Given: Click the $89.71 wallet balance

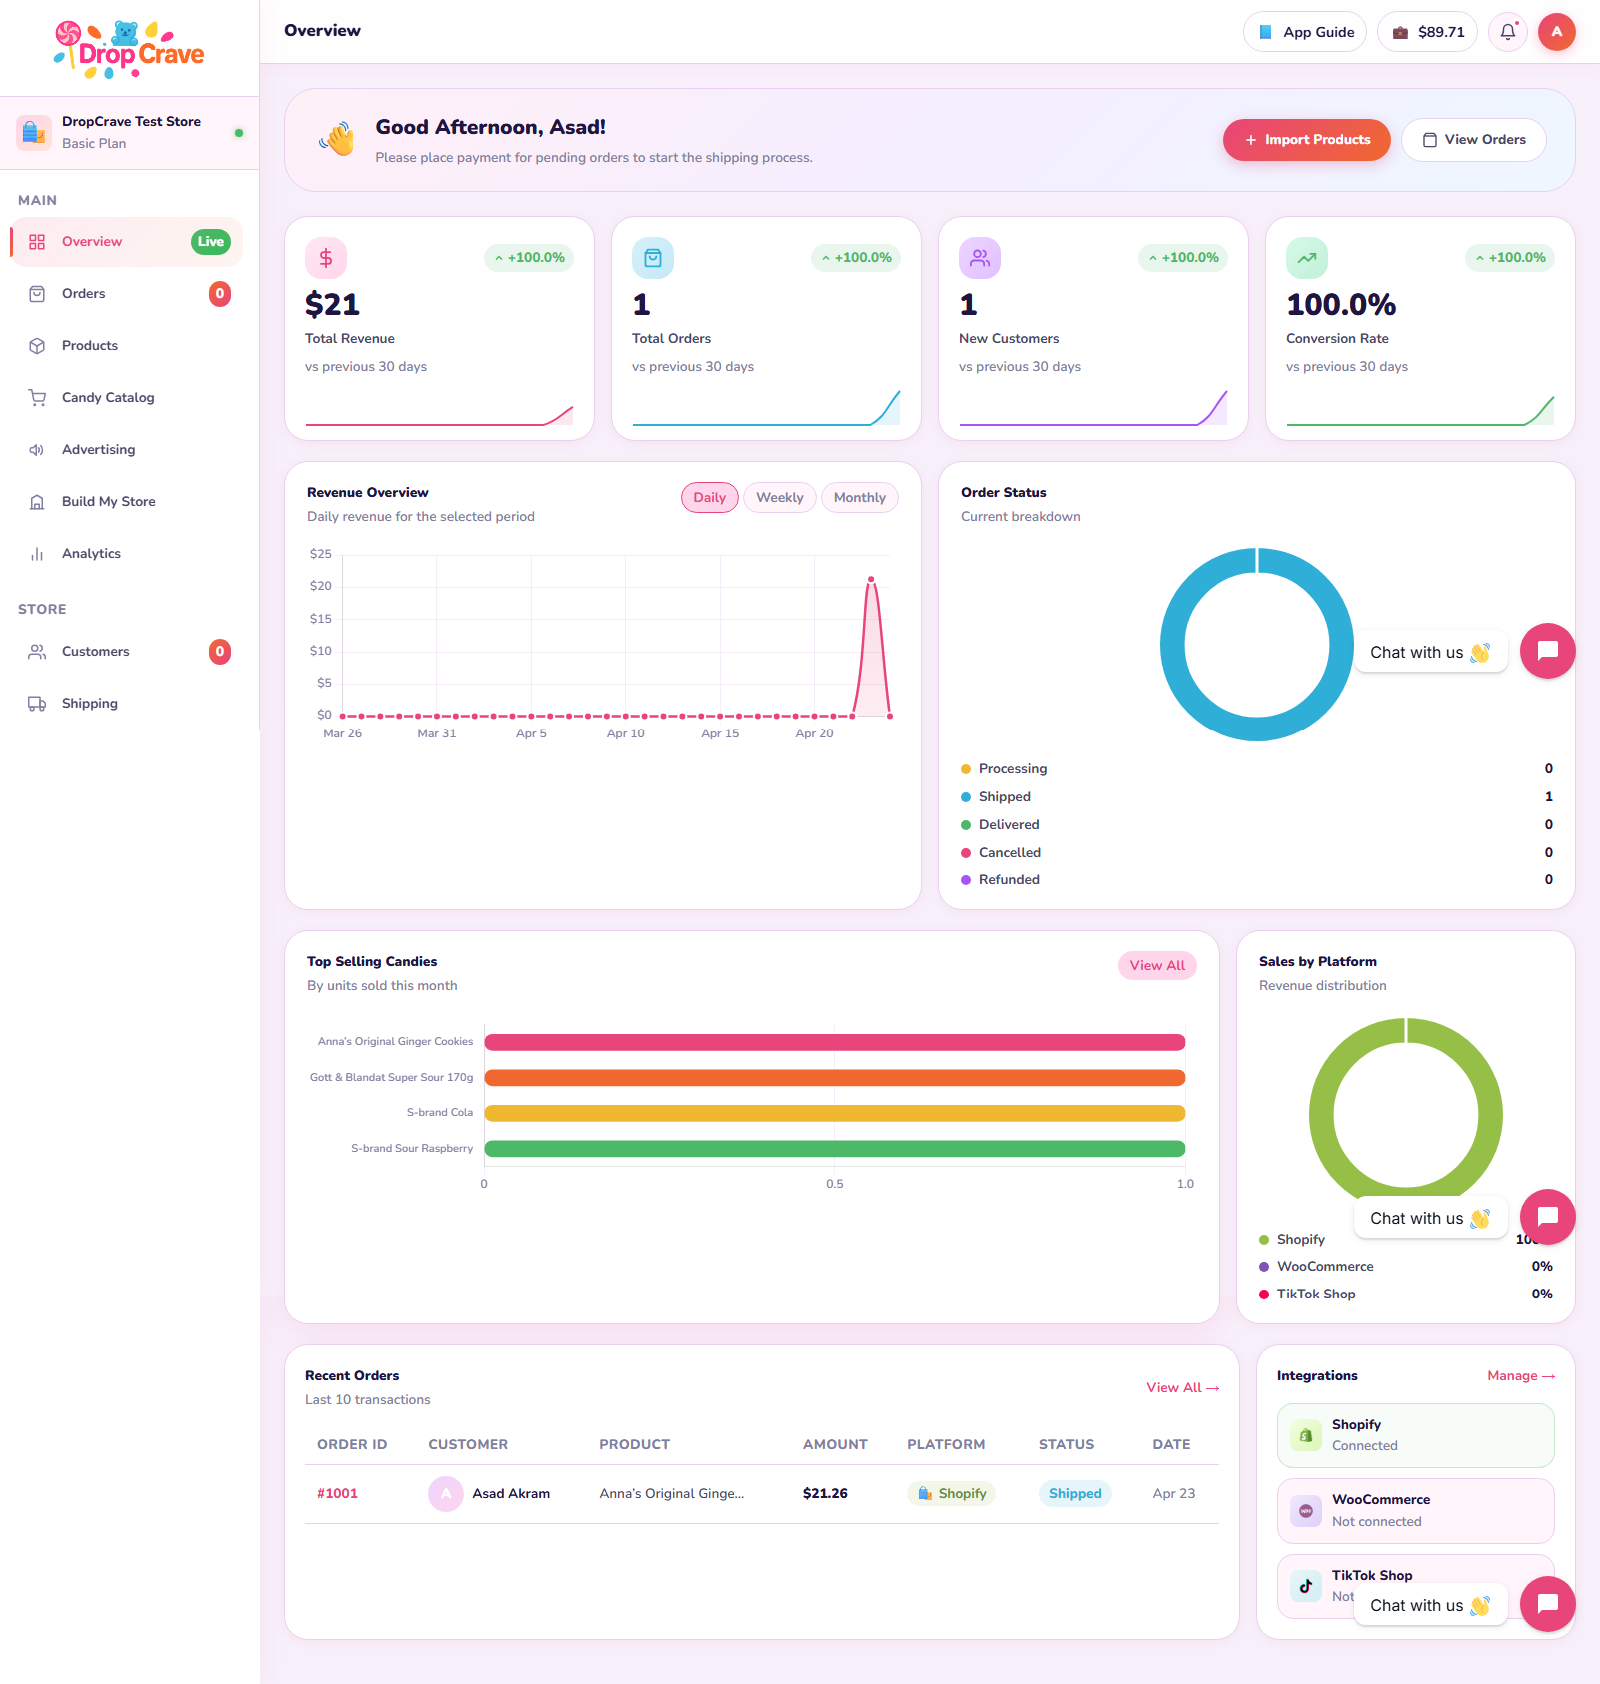Looking at the screenshot, I should point(1427,32).
